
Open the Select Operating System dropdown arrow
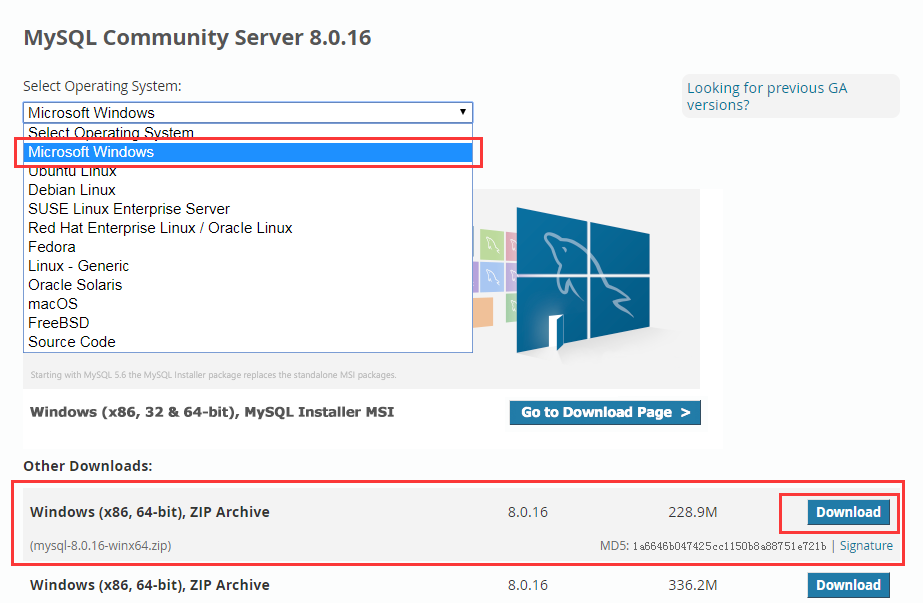point(462,112)
